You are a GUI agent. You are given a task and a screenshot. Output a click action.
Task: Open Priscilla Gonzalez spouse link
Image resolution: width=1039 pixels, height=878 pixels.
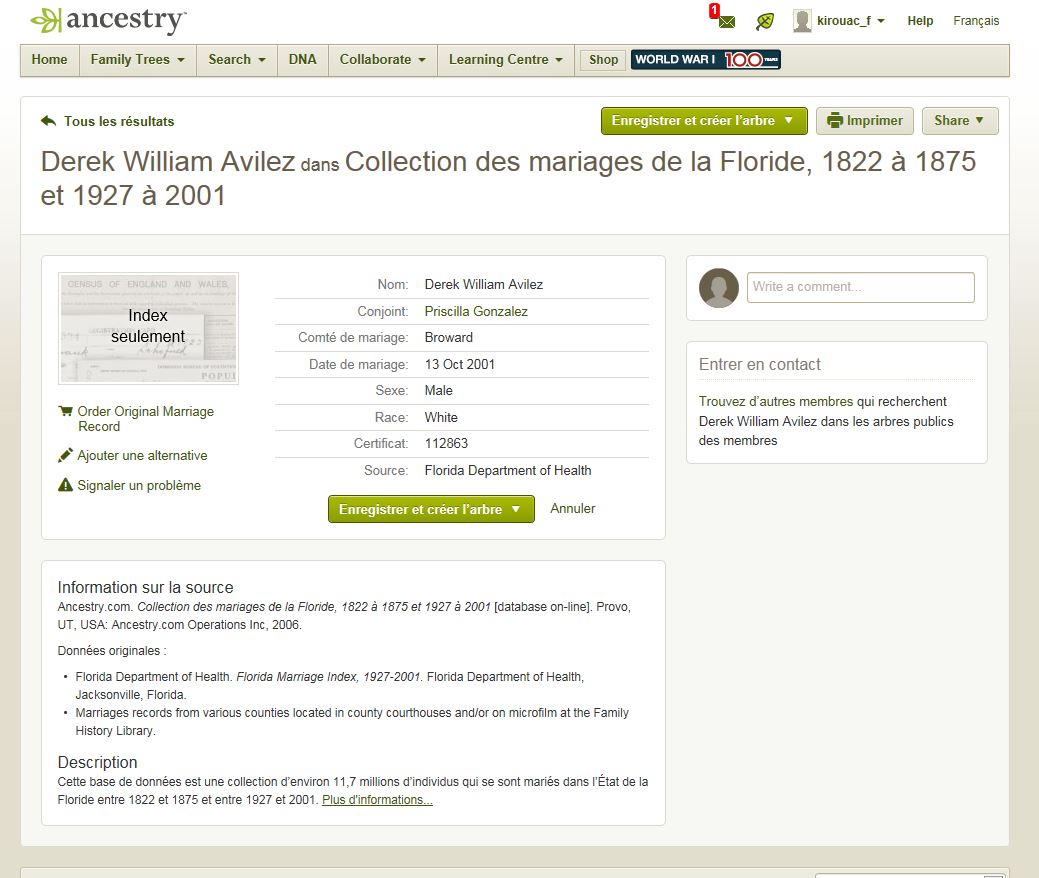(x=476, y=311)
